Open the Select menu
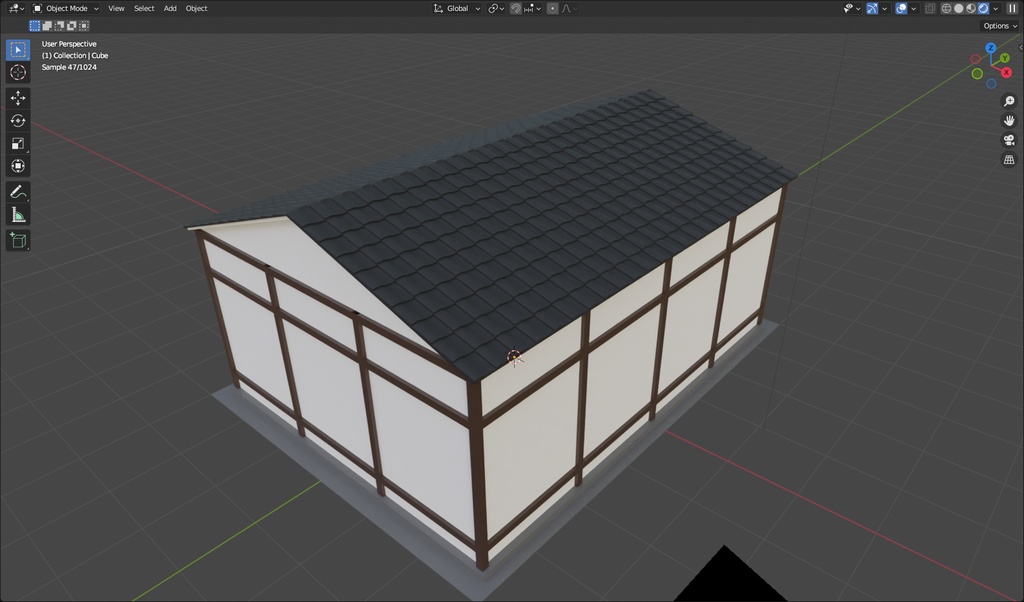This screenshot has height=602, width=1024. pos(144,8)
